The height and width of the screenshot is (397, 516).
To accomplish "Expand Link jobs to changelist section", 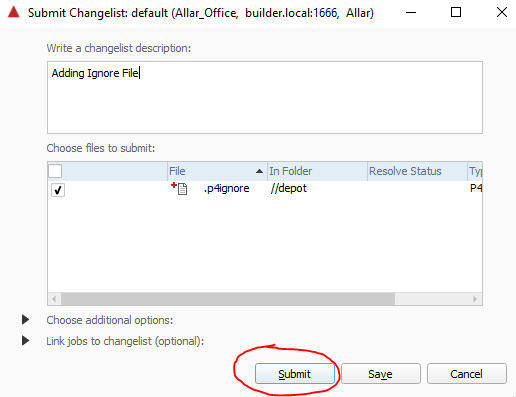I will tap(25, 341).
